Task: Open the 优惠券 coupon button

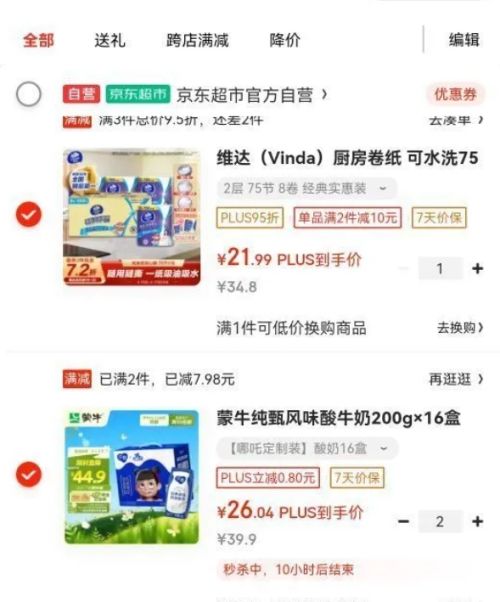Action: pos(455,94)
